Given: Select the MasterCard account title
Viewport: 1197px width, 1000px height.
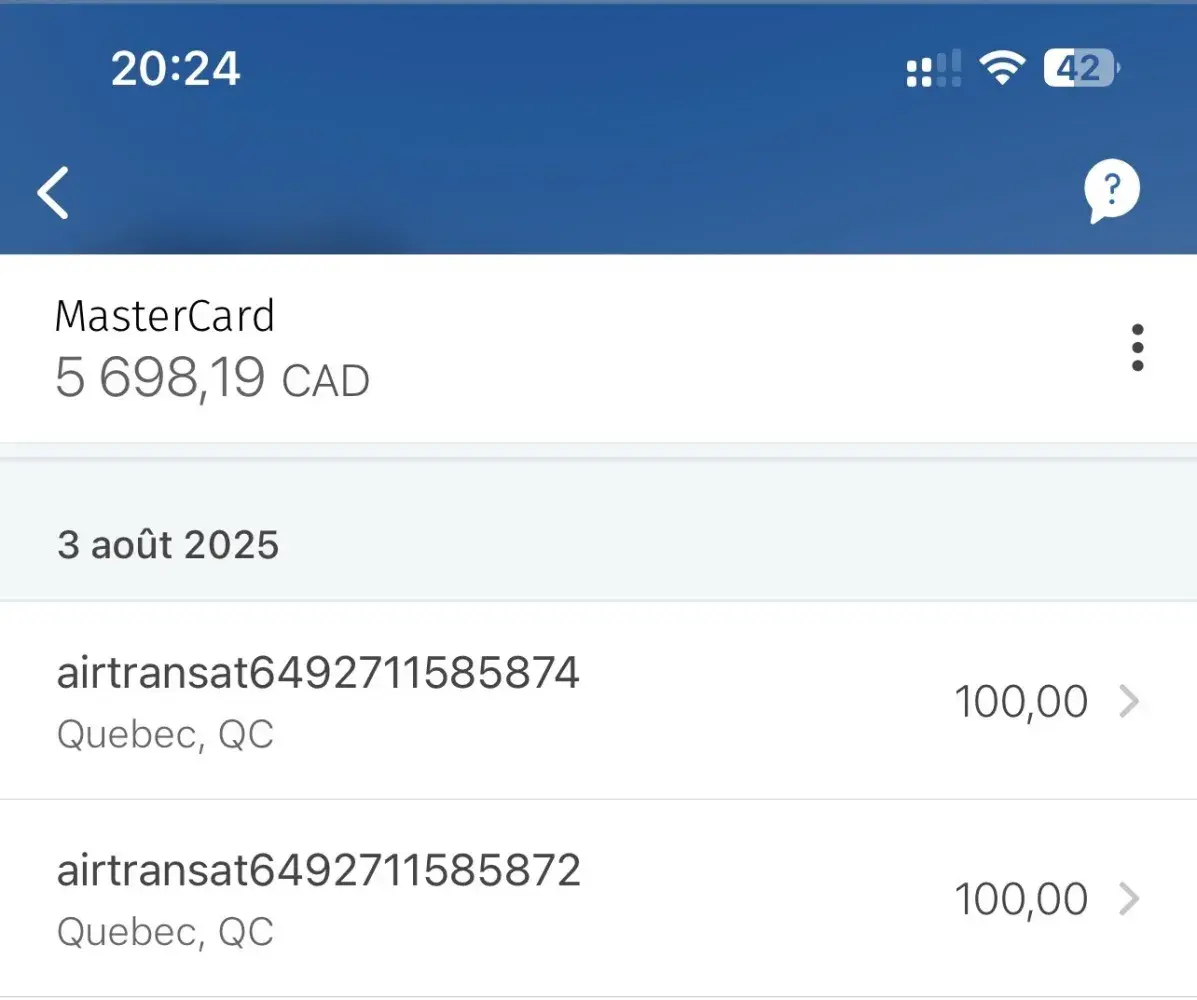Looking at the screenshot, I should (165, 316).
